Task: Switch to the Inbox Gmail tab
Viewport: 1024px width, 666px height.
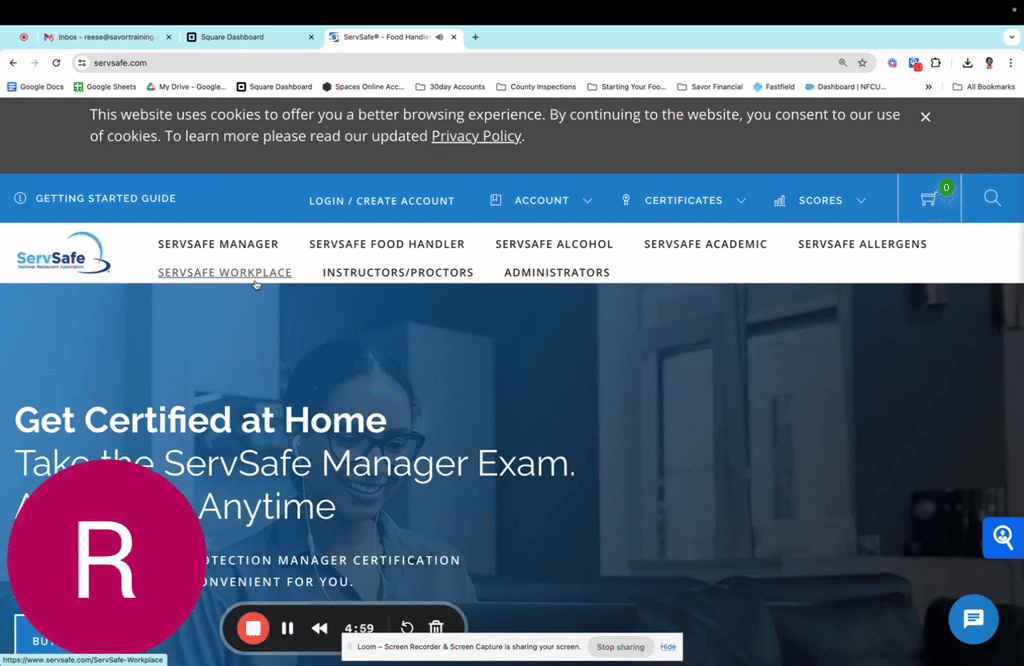Action: [106, 37]
